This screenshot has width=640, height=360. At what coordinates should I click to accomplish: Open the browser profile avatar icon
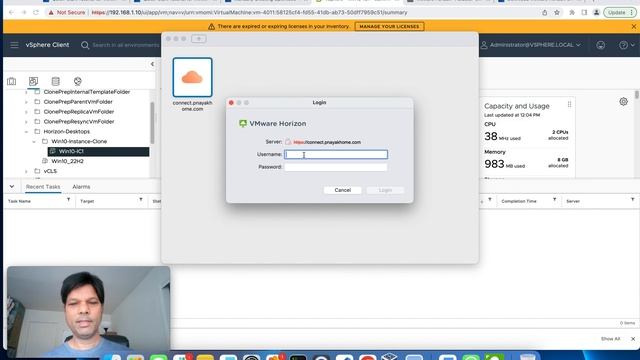pos(596,13)
